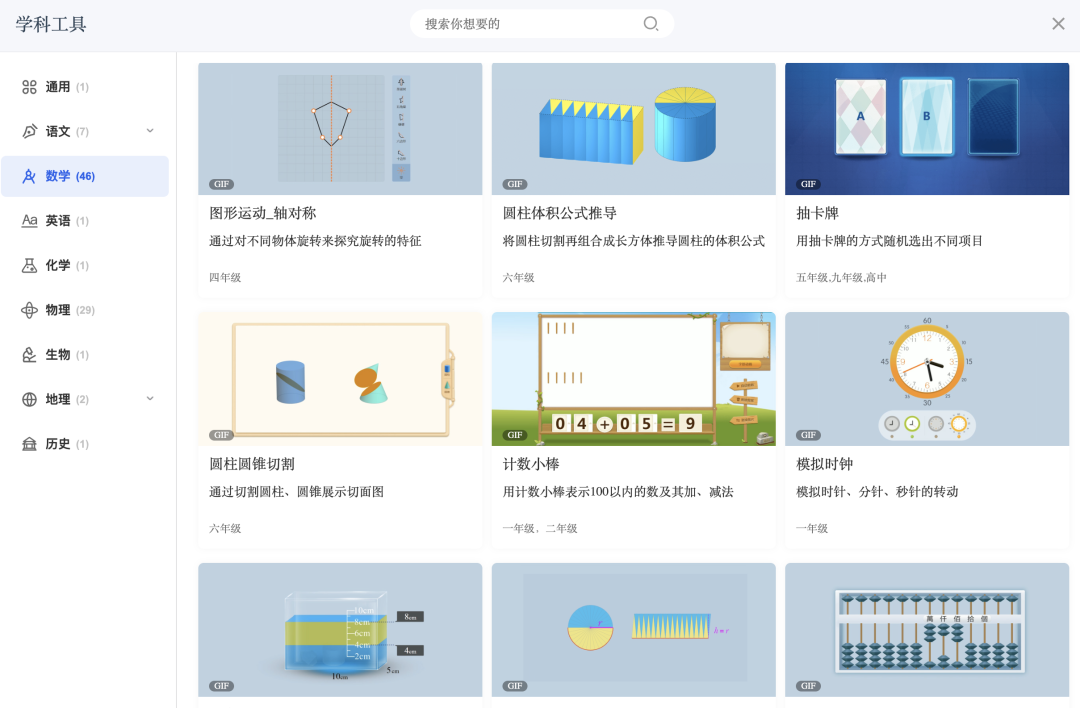Expand the 地理 category chevron

pos(150,398)
